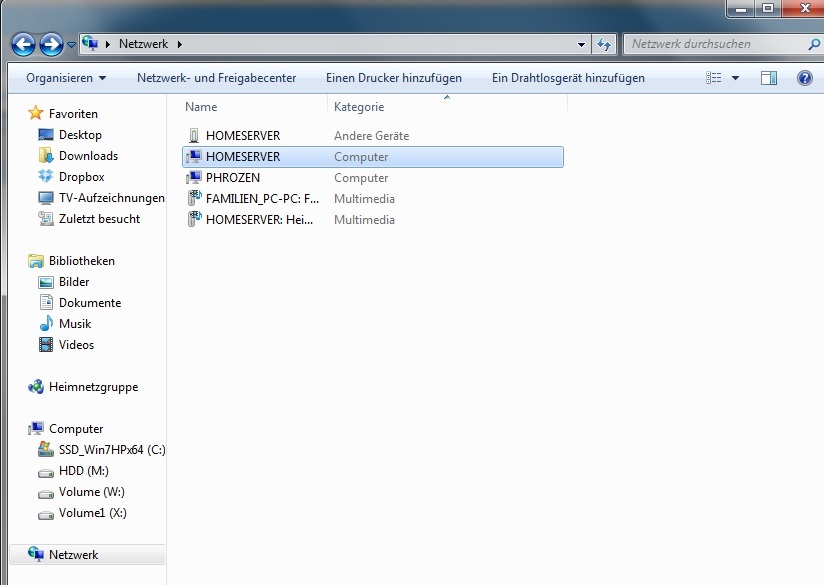
Task: Open the recent pages arrow beside navigation buttons
Action: 71,45
